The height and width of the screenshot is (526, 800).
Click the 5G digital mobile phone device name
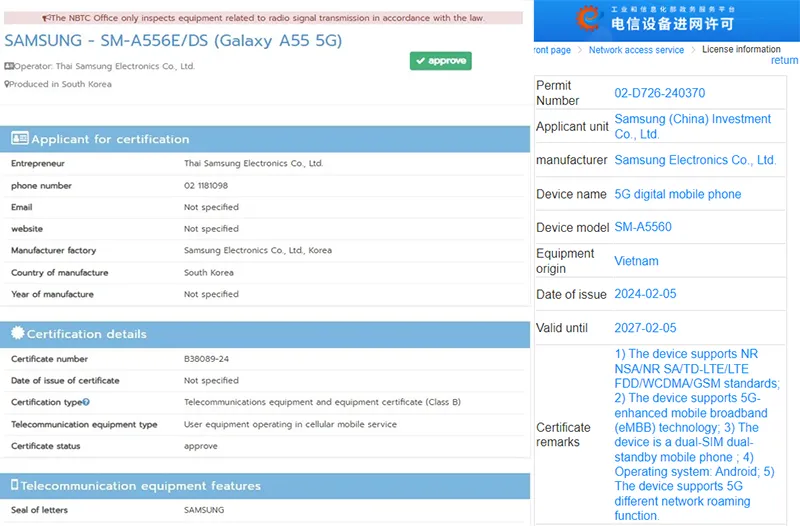click(x=678, y=194)
